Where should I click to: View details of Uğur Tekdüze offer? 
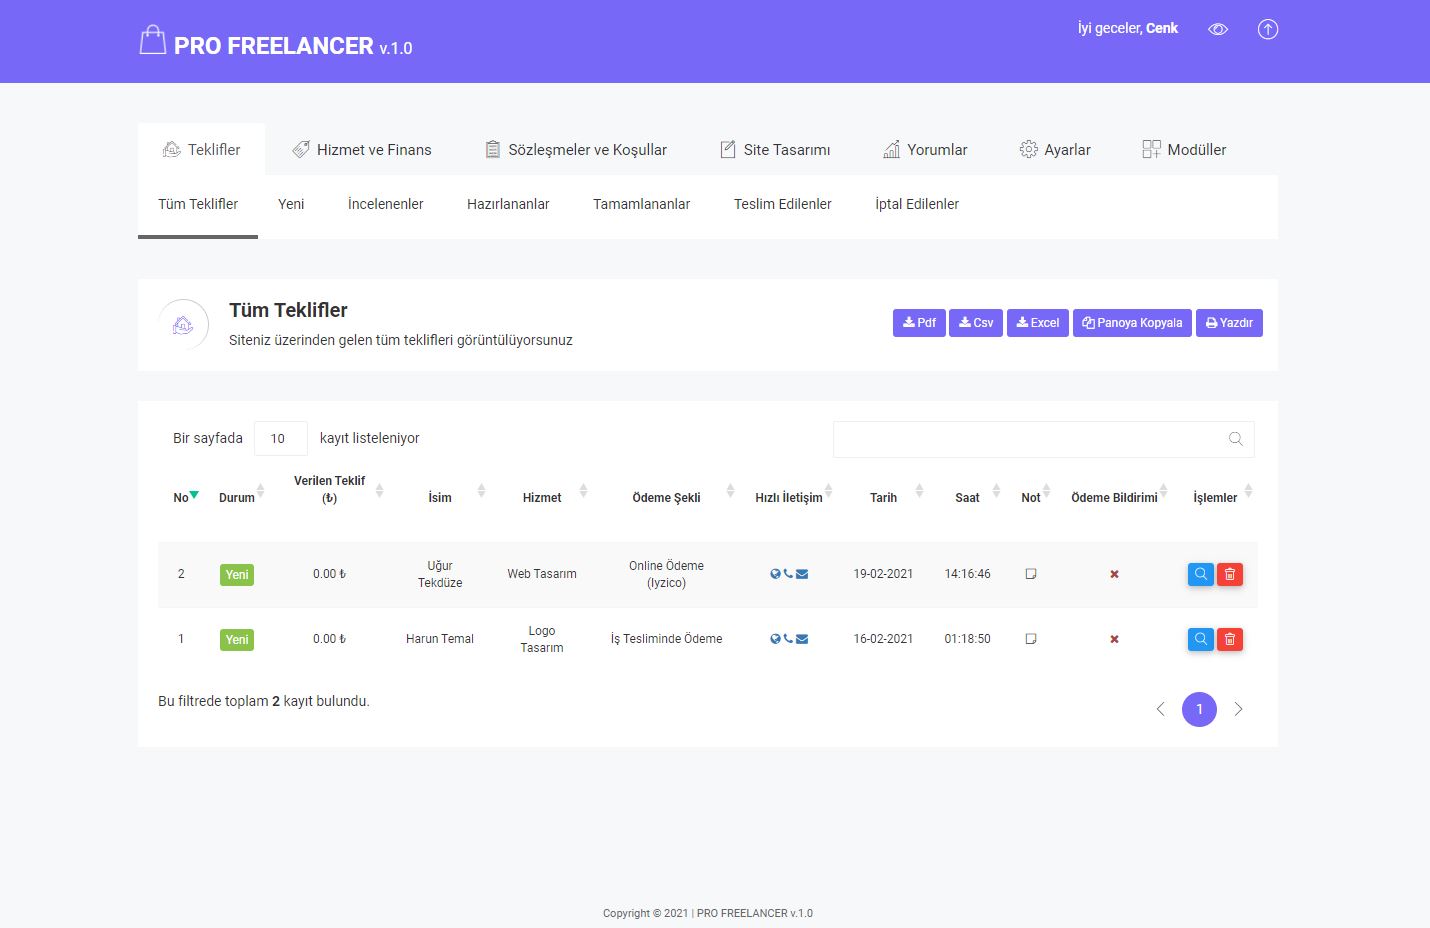(1201, 574)
